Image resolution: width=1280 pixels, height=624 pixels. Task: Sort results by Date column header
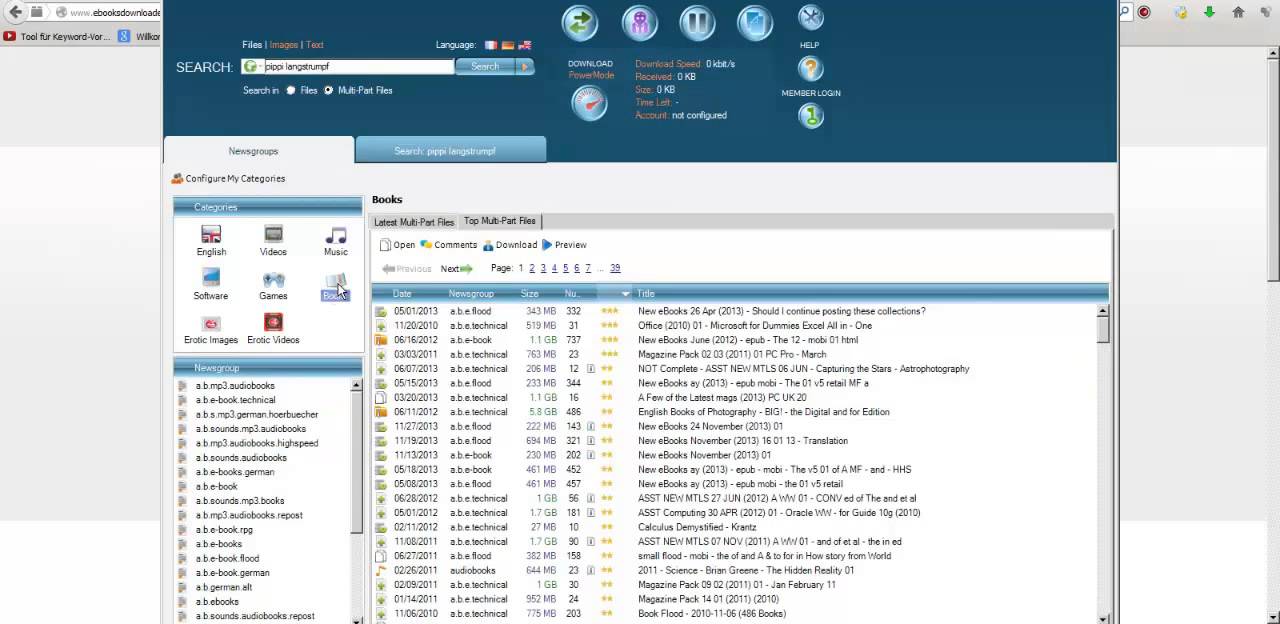click(x=402, y=294)
